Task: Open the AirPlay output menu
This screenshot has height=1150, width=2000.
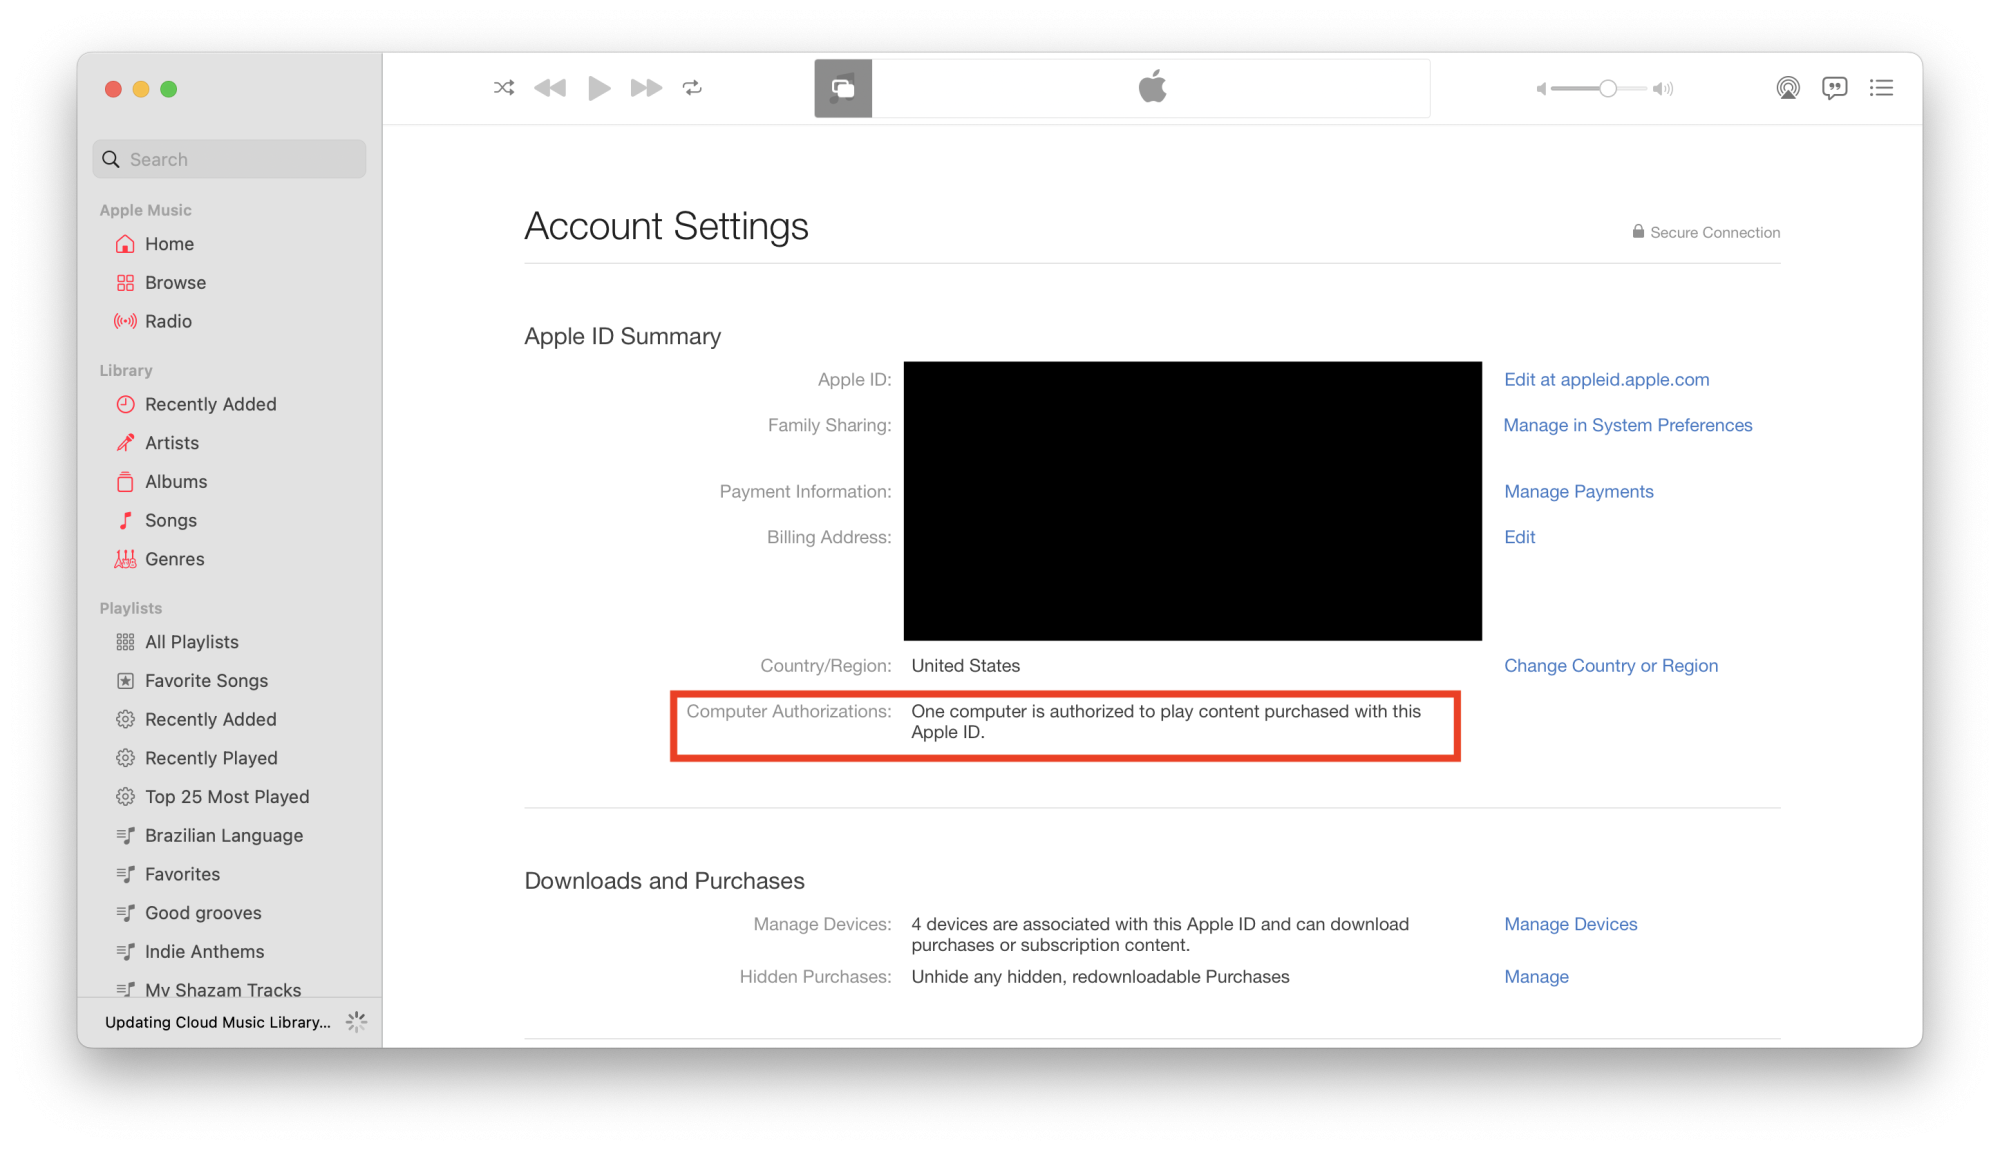Action: 1788,88
